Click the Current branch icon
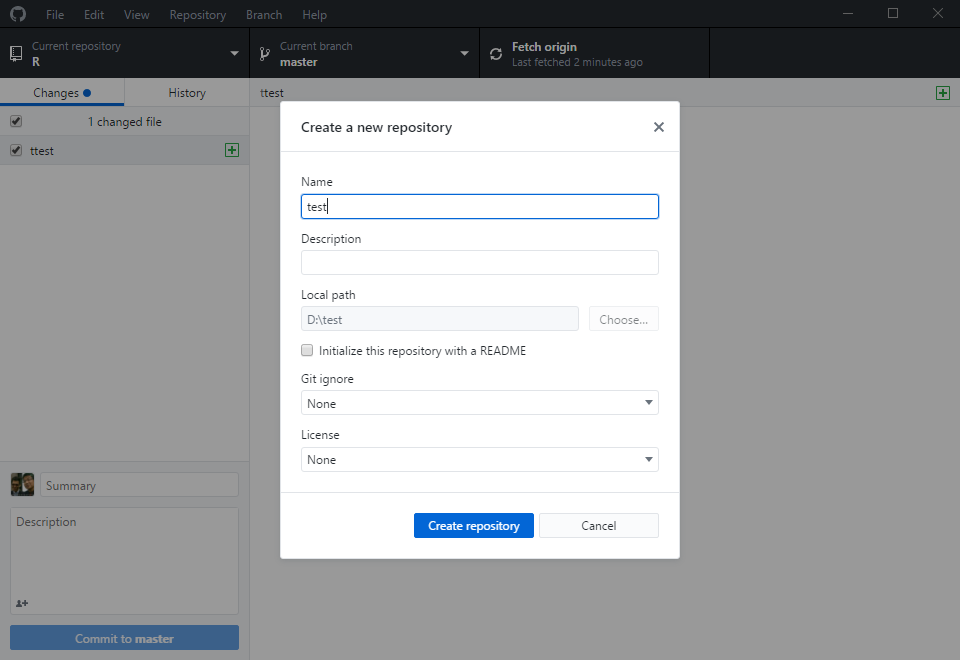The height and width of the screenshot is (660, 960). (265, 54)
